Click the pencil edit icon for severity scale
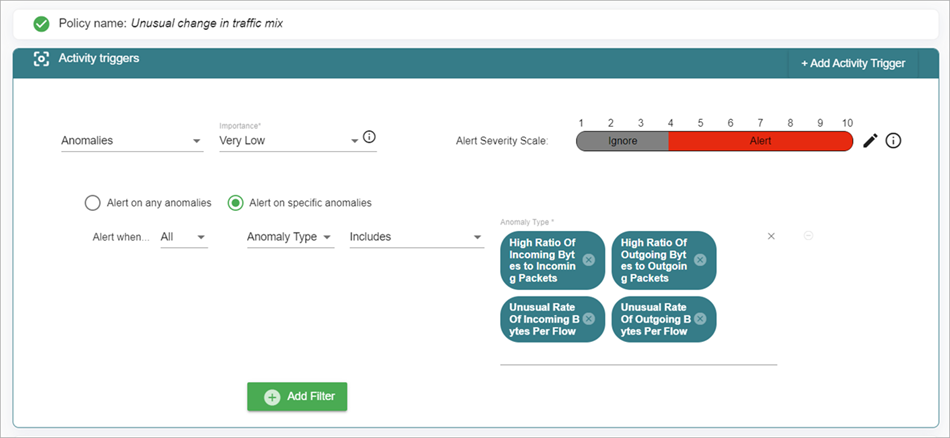Image resolution: width=950 pixels, height=438 pixels. [x=870, y=141]
